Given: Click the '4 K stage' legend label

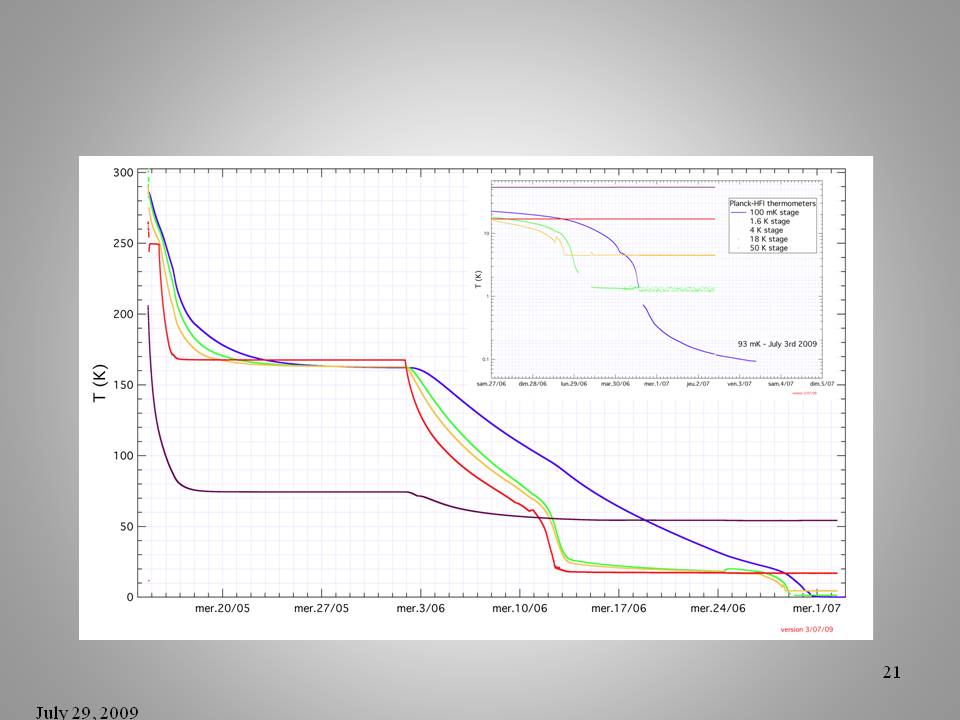Looking at the screenshot, I should tap(766, 231).
